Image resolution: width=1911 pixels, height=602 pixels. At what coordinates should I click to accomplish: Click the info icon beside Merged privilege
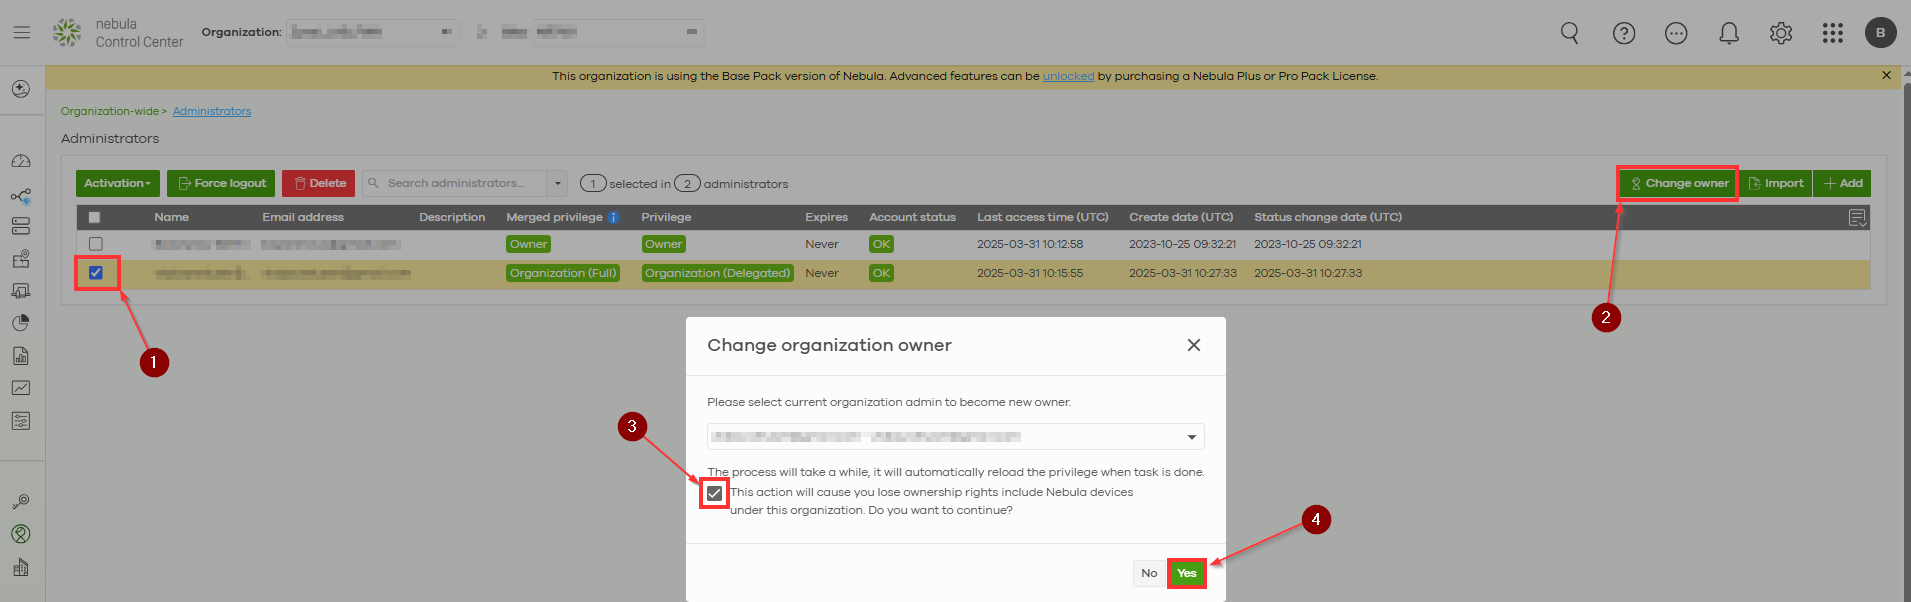[614, 217]
